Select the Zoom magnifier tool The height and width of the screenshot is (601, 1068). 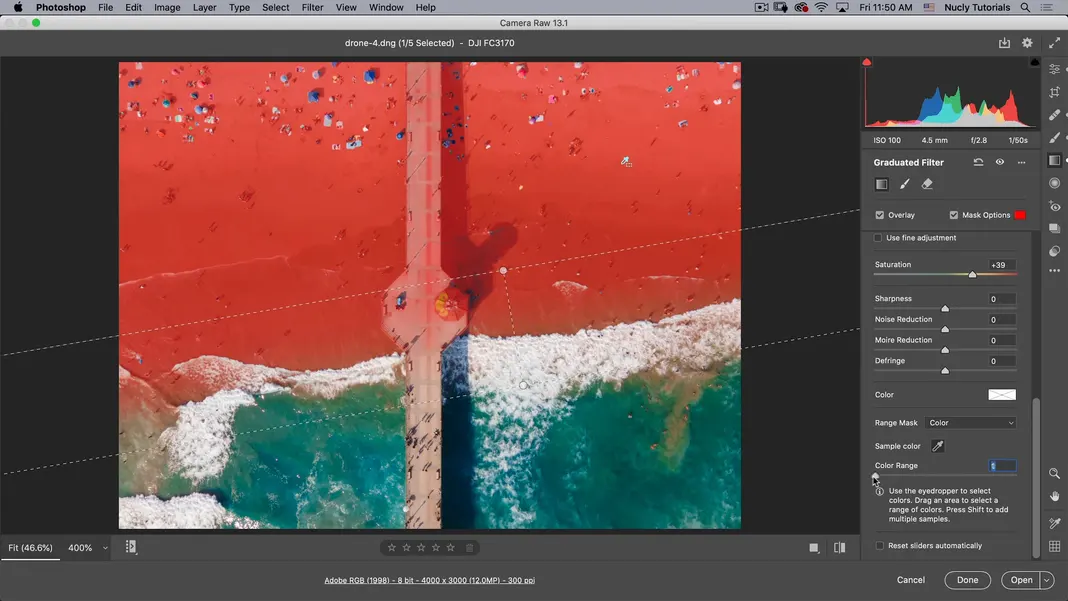point(1054,473)
